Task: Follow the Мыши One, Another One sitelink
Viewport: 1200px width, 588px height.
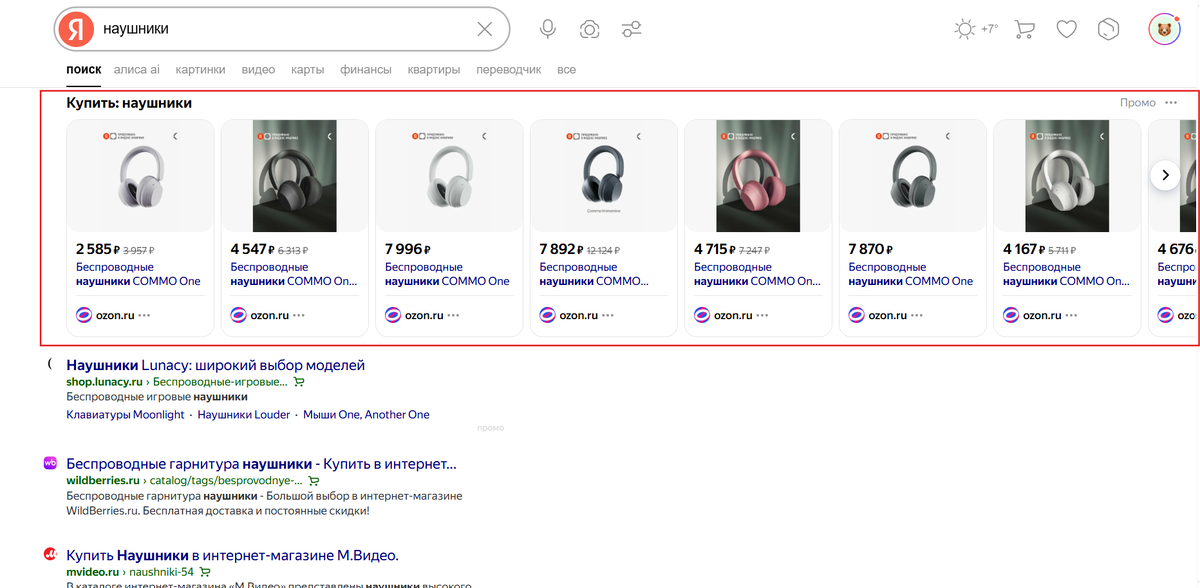Action: click(367, 414)
